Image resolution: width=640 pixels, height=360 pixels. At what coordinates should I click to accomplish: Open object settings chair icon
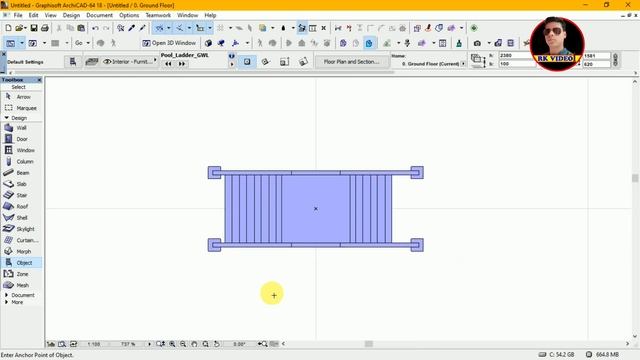pyautogui.click(x=73, y=62)
